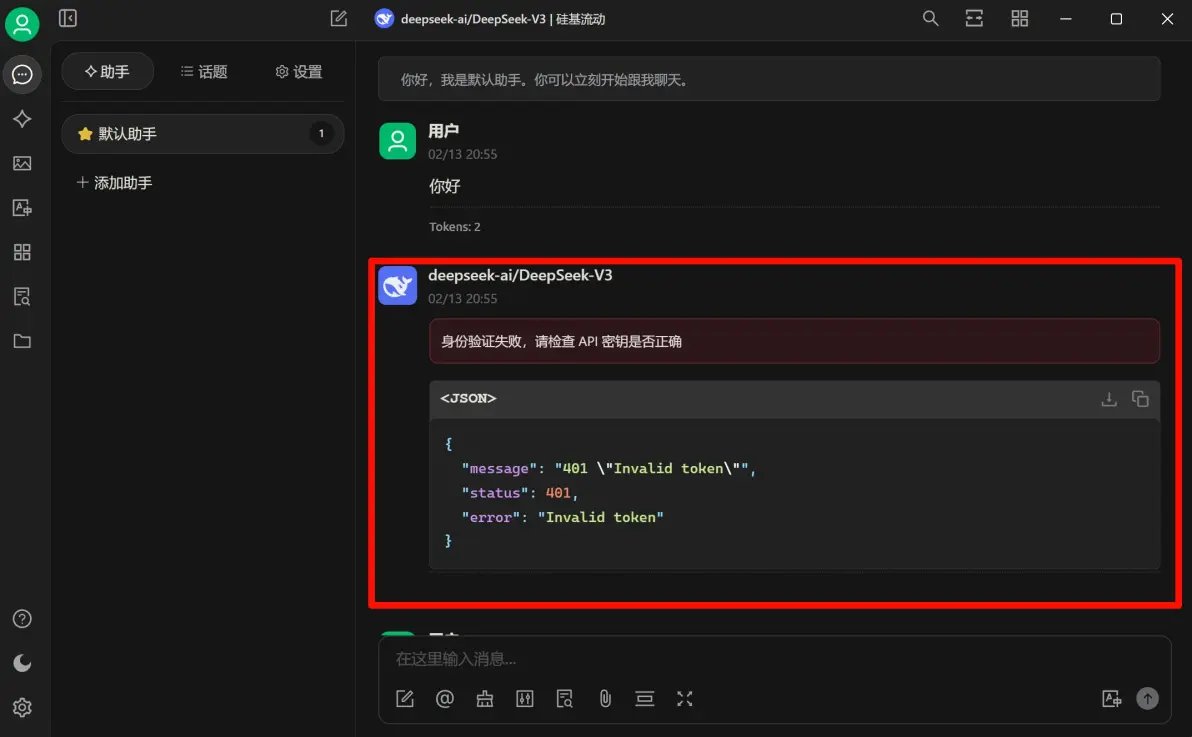Open the translate page in left sidebar

[x=22, y=208]
